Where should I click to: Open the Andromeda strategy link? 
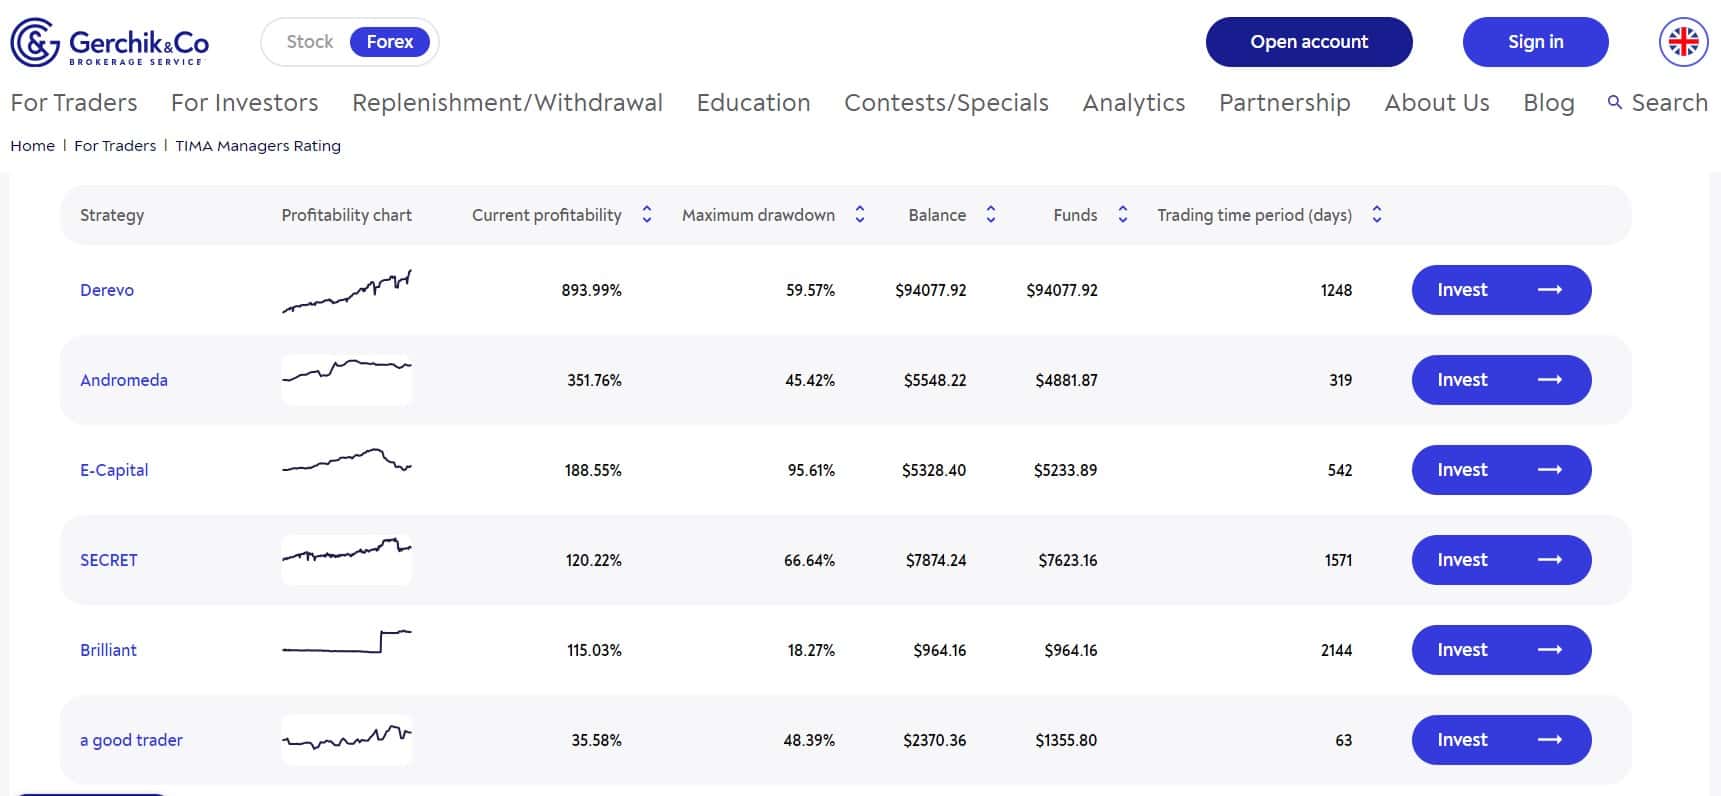pyautogui.click(x=124, y=380)
